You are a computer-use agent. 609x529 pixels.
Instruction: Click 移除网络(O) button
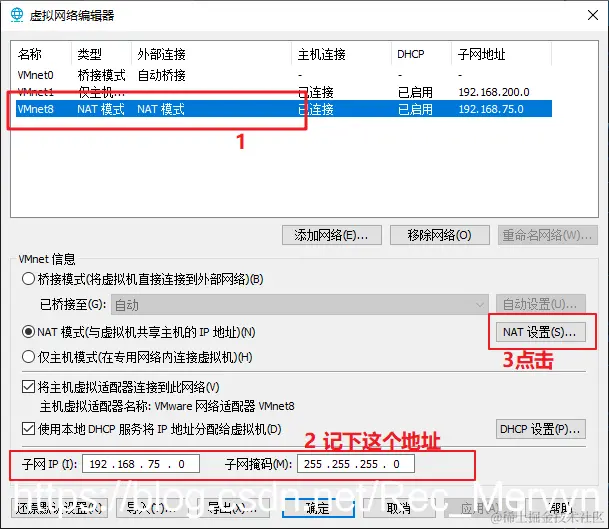[x=440, y=235]
